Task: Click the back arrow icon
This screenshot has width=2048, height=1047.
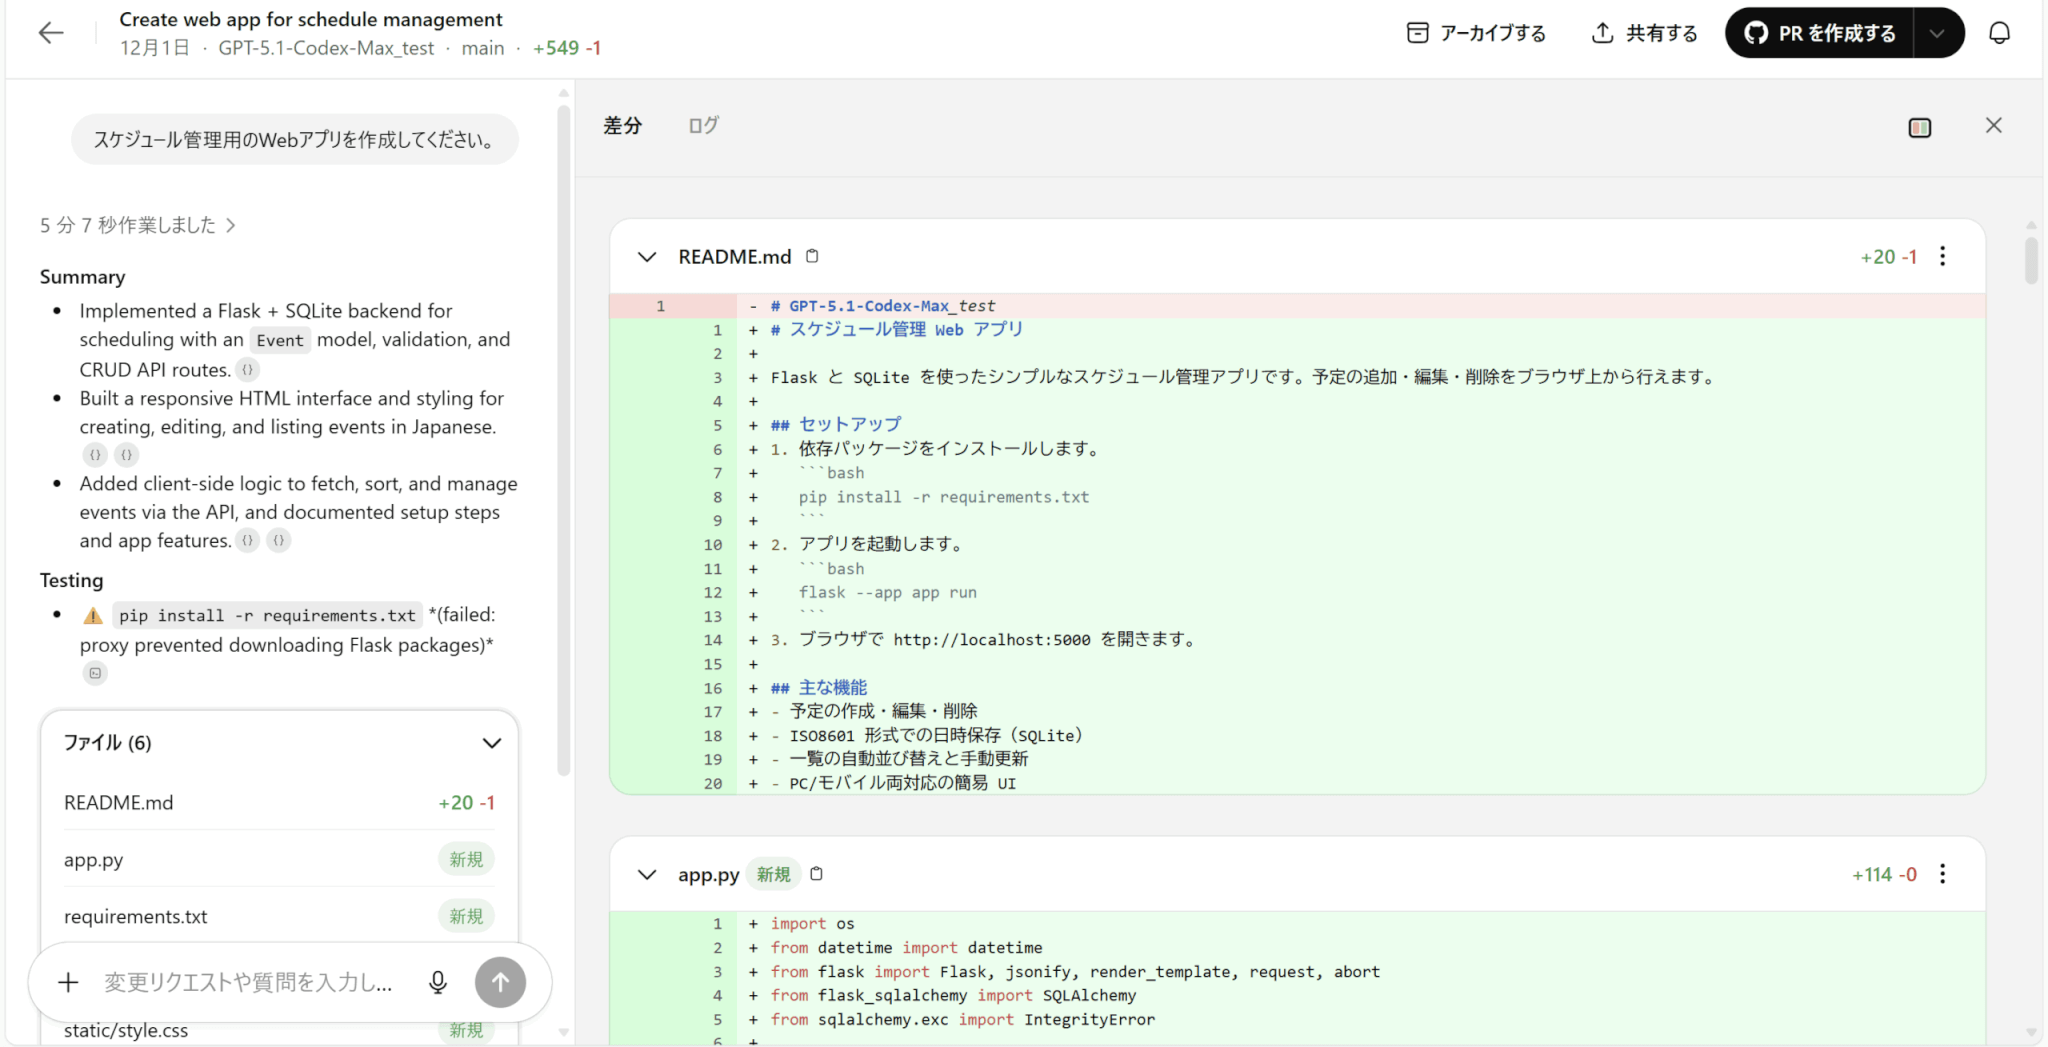Action: point(51,33)
